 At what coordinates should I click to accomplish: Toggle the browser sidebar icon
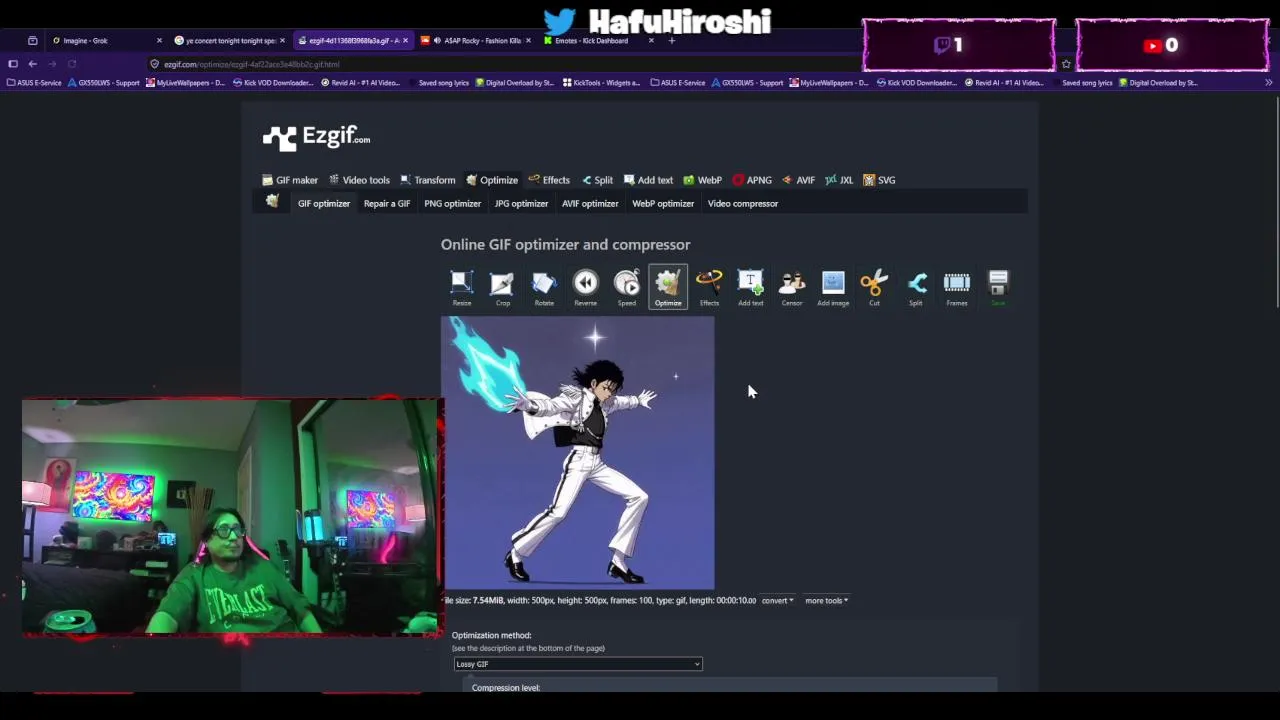click(x=12, y=64)
